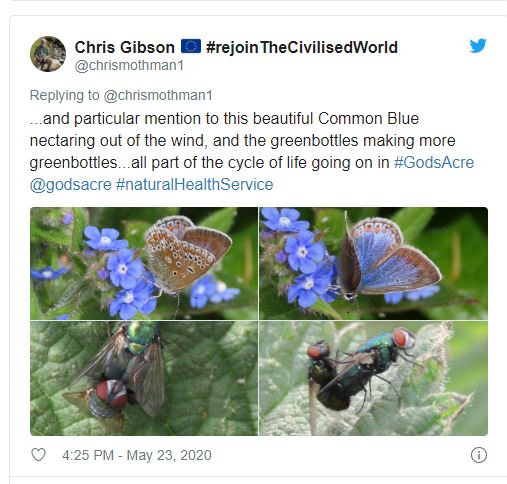Click the EU flag emoji in the name
The height and width of the screenshot is (484, 507).
[x=191, y=46]
